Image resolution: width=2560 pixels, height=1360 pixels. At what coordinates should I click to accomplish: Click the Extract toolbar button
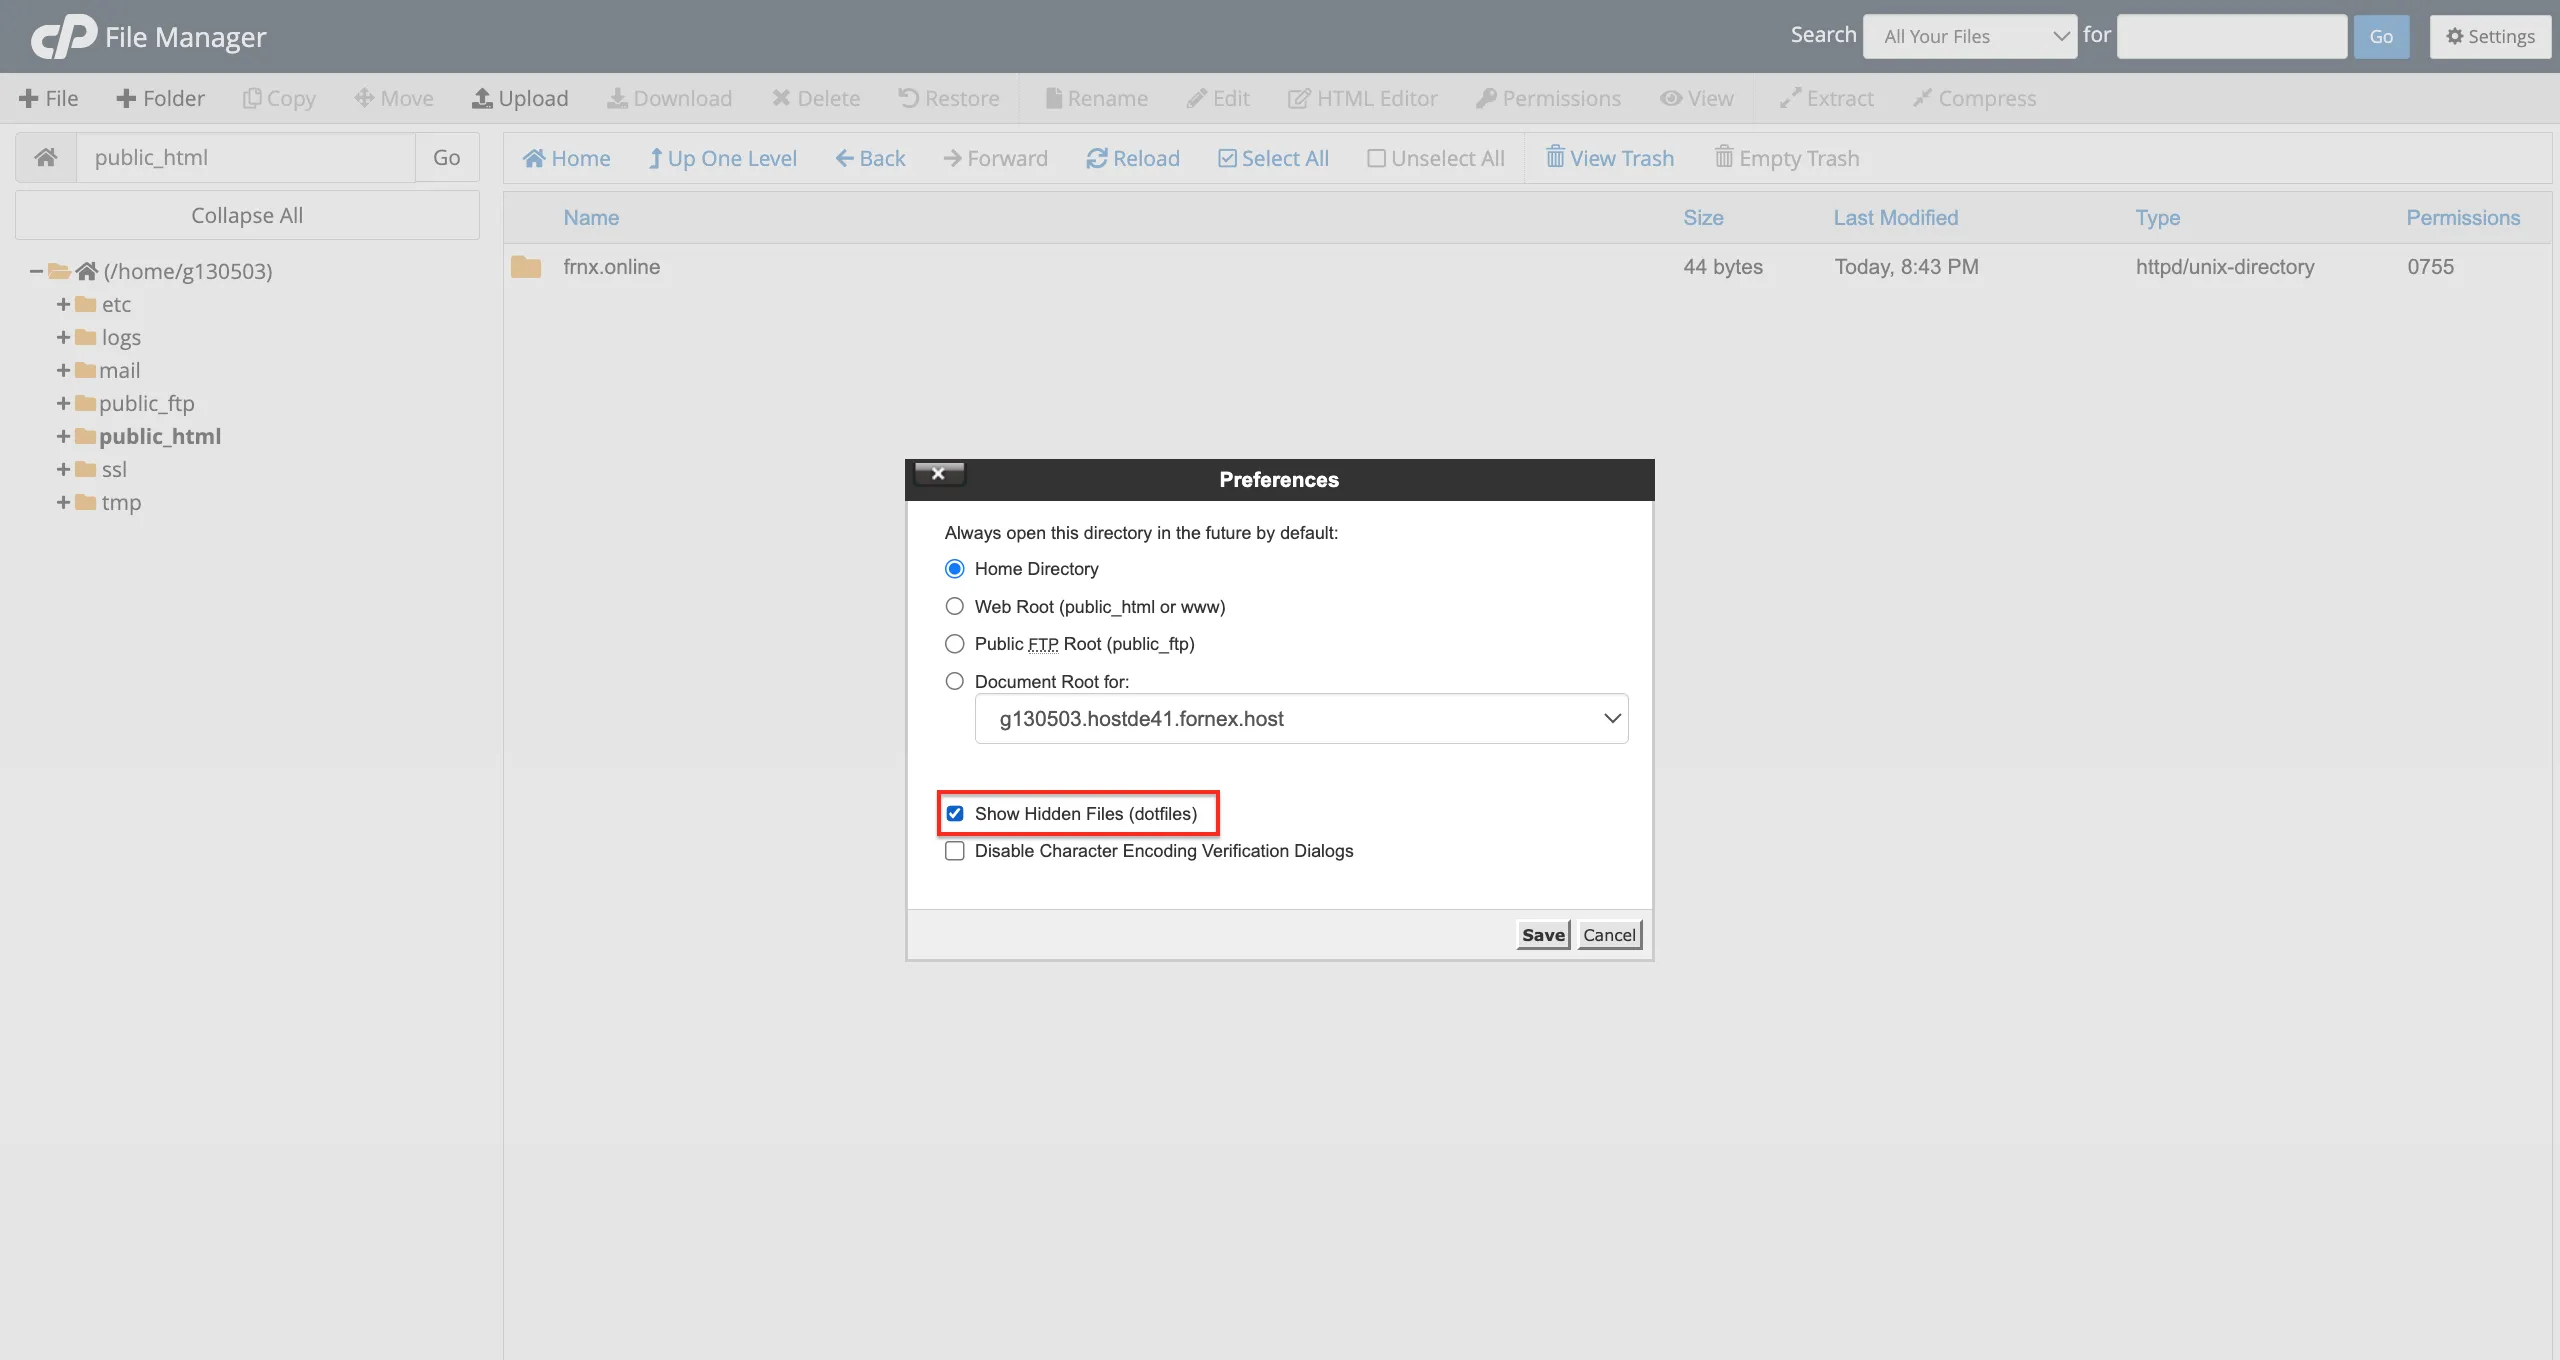tap(1827, 98)
